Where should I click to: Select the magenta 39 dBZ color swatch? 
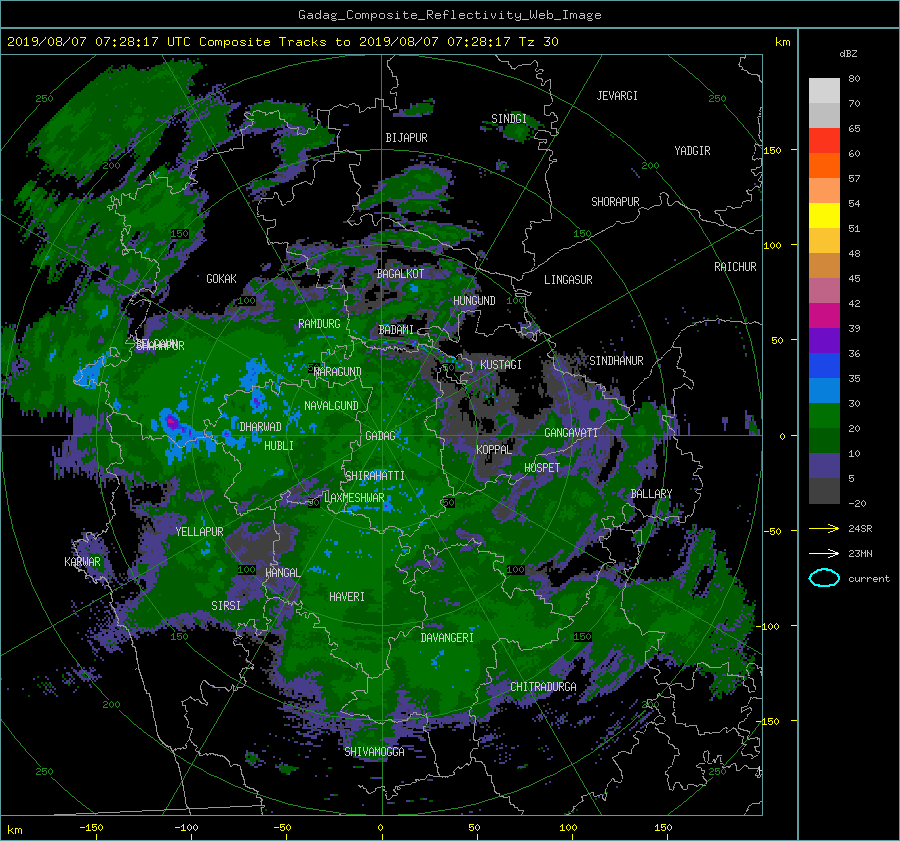point(824,316)
